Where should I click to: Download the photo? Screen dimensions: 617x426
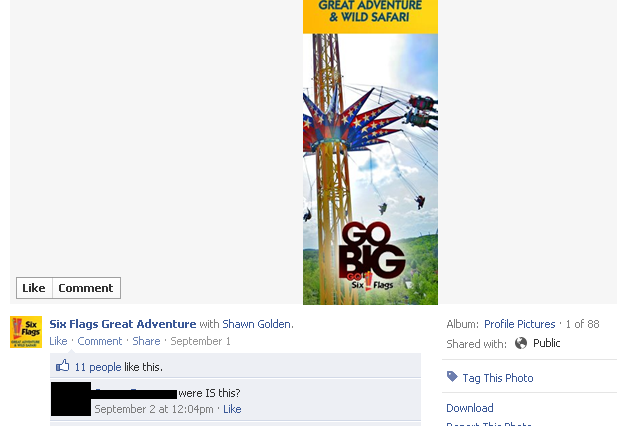(x=469, y=408)
